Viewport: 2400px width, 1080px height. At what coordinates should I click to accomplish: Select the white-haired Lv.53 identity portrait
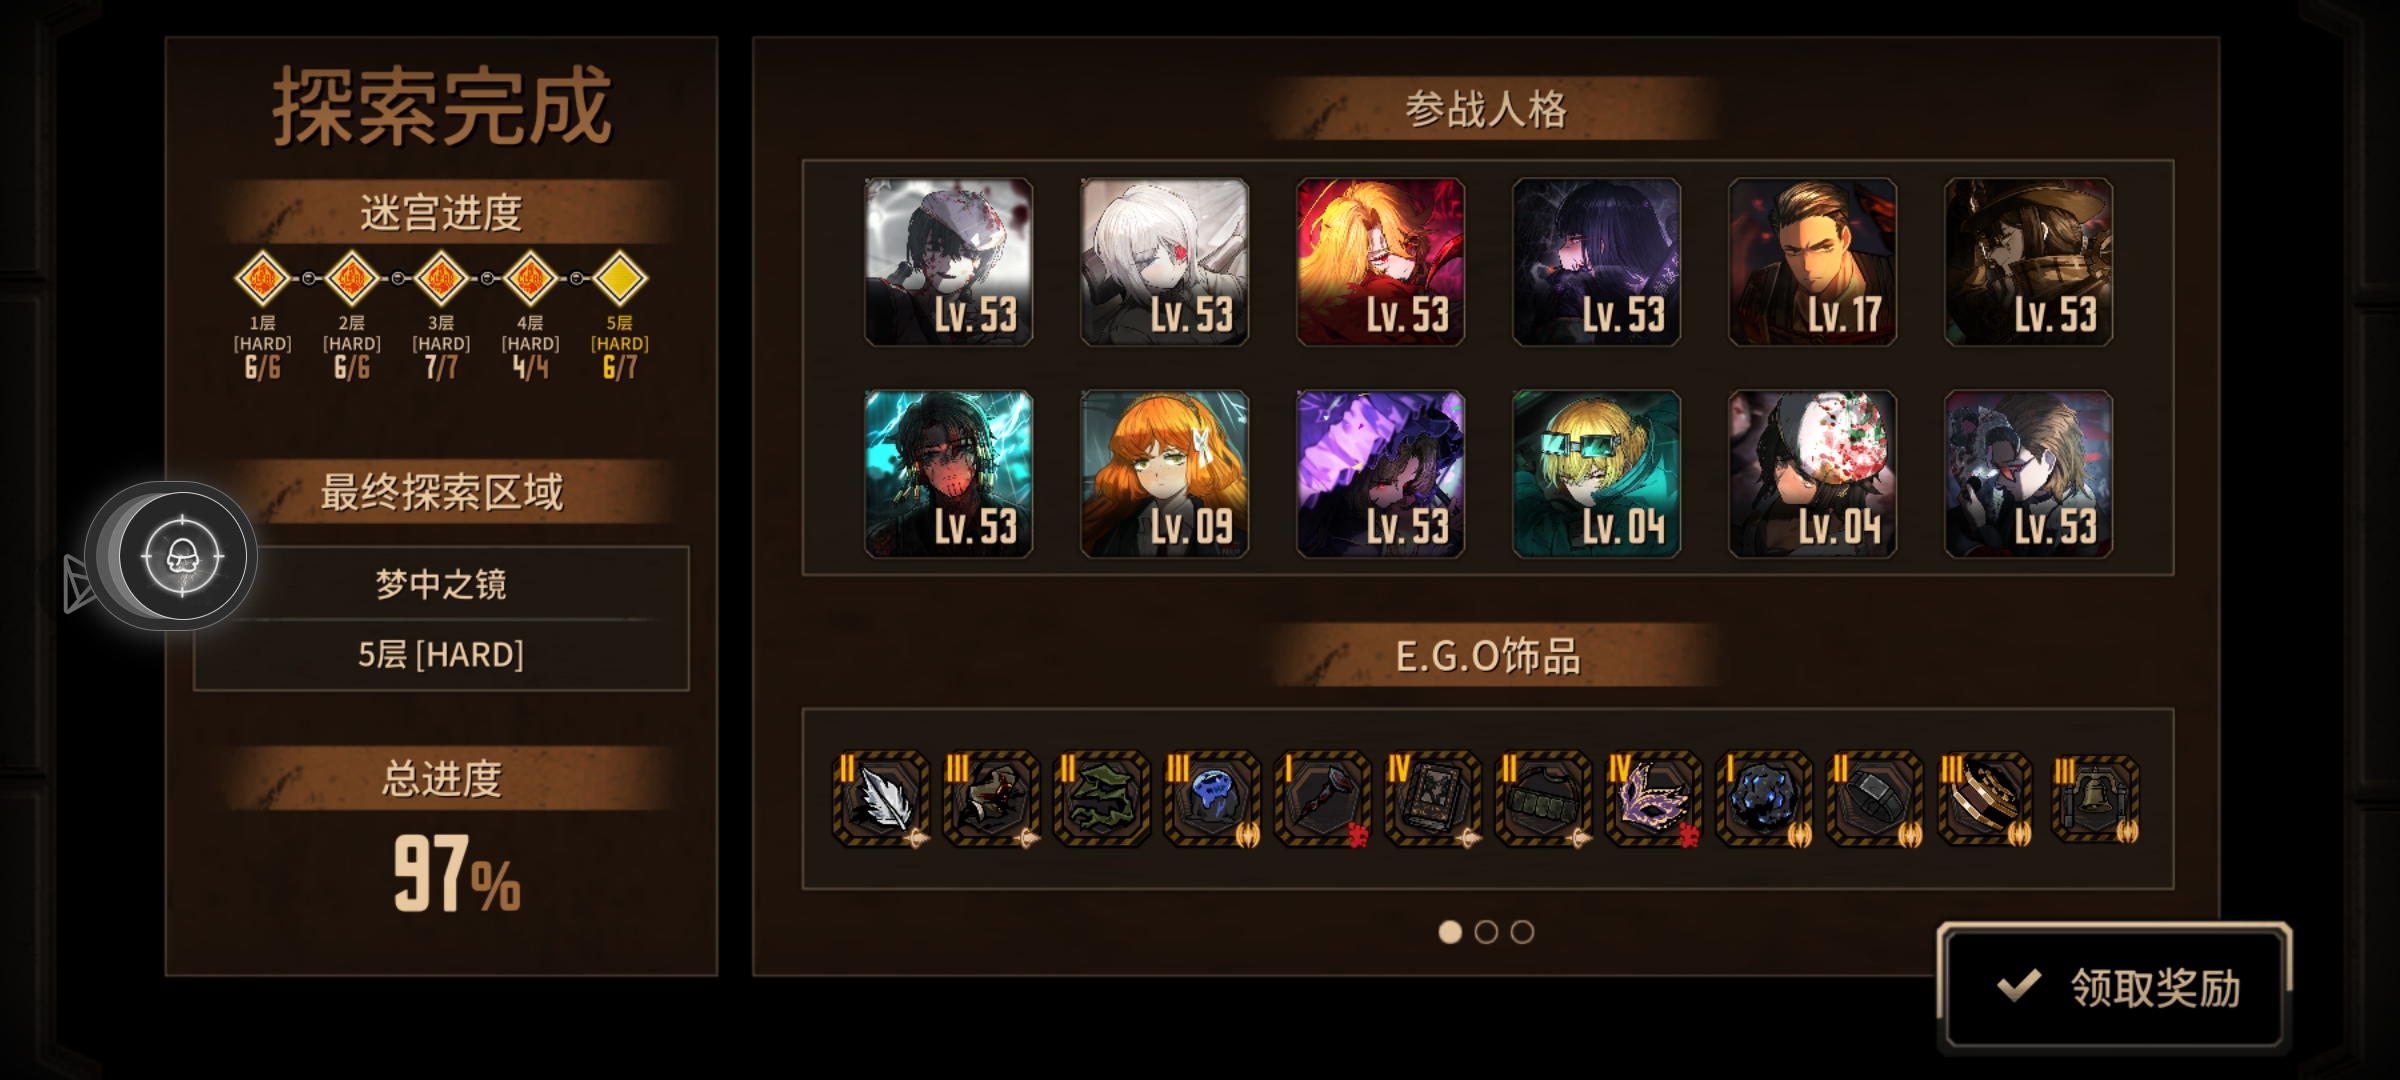click(x=1165, y=262)
